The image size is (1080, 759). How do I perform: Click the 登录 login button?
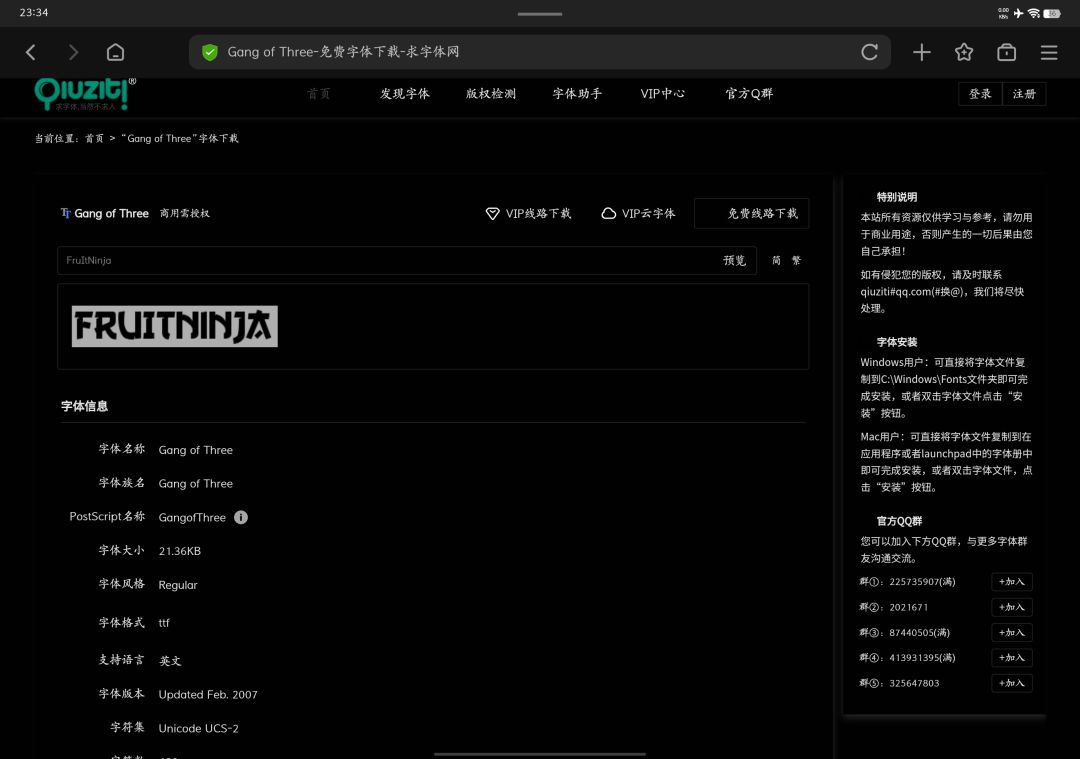tap(980, 94)
